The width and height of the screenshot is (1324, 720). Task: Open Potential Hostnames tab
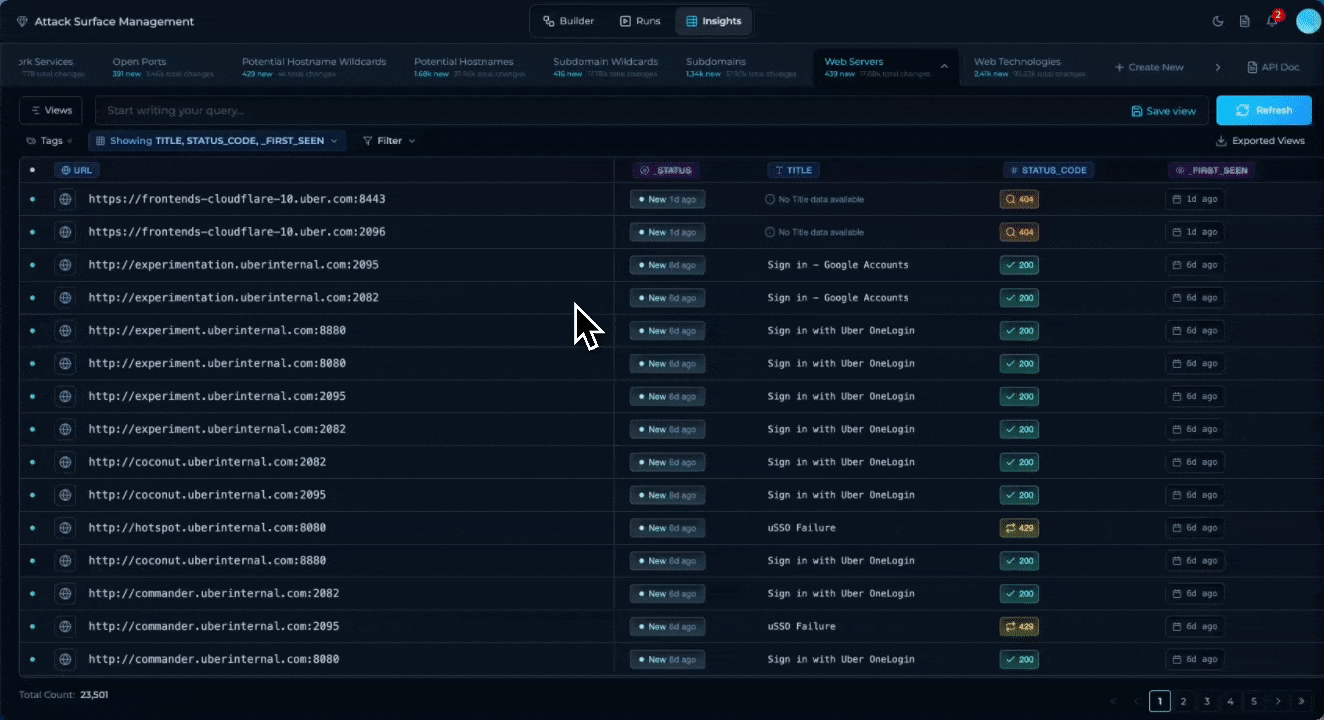tap(470, 67)
